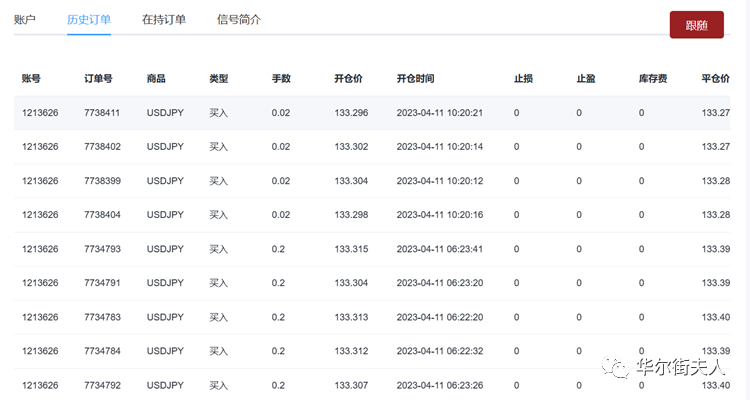Click open price 133.312

(x=351, y=351)
